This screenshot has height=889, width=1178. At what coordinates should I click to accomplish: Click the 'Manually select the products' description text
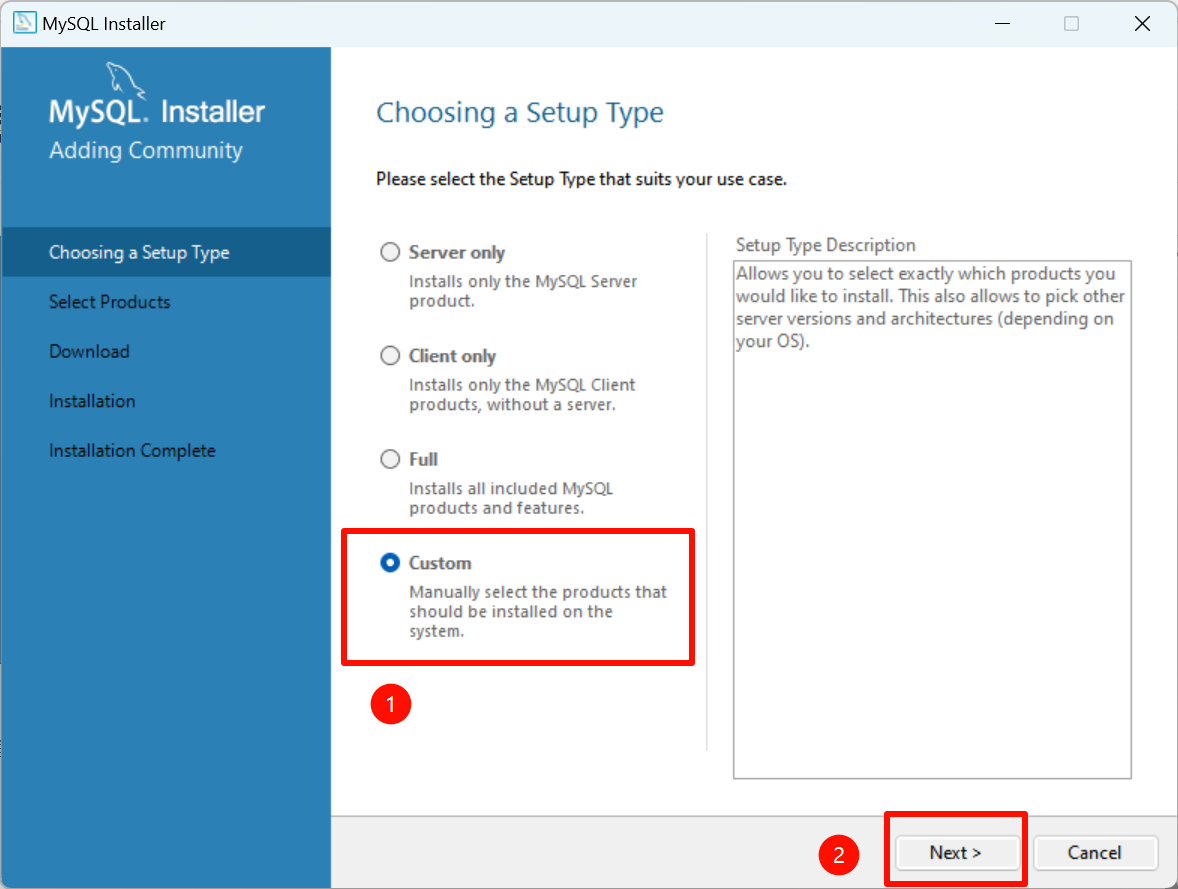coord(538,612)
